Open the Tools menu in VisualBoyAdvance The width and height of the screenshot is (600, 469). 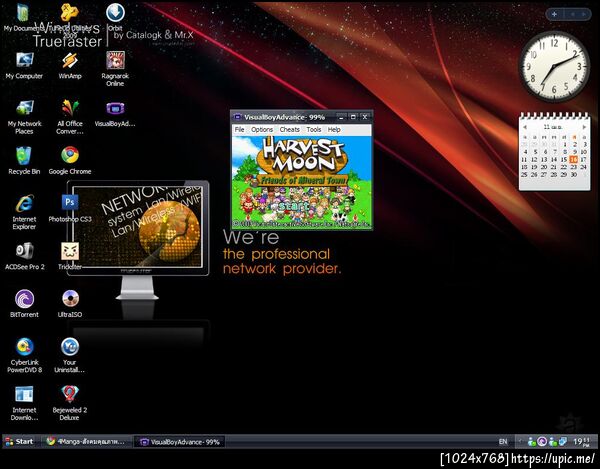314,130
